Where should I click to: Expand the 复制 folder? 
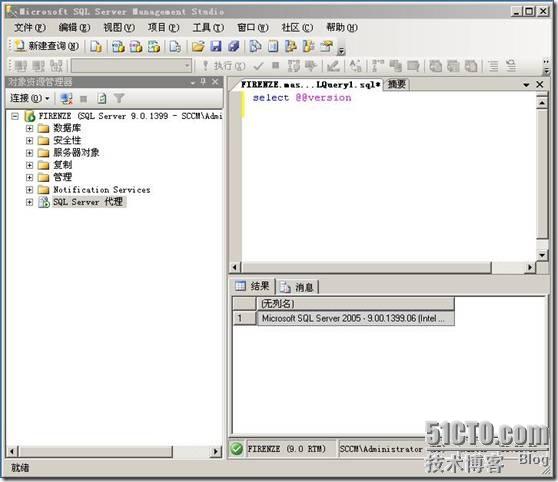coord(30,165)
